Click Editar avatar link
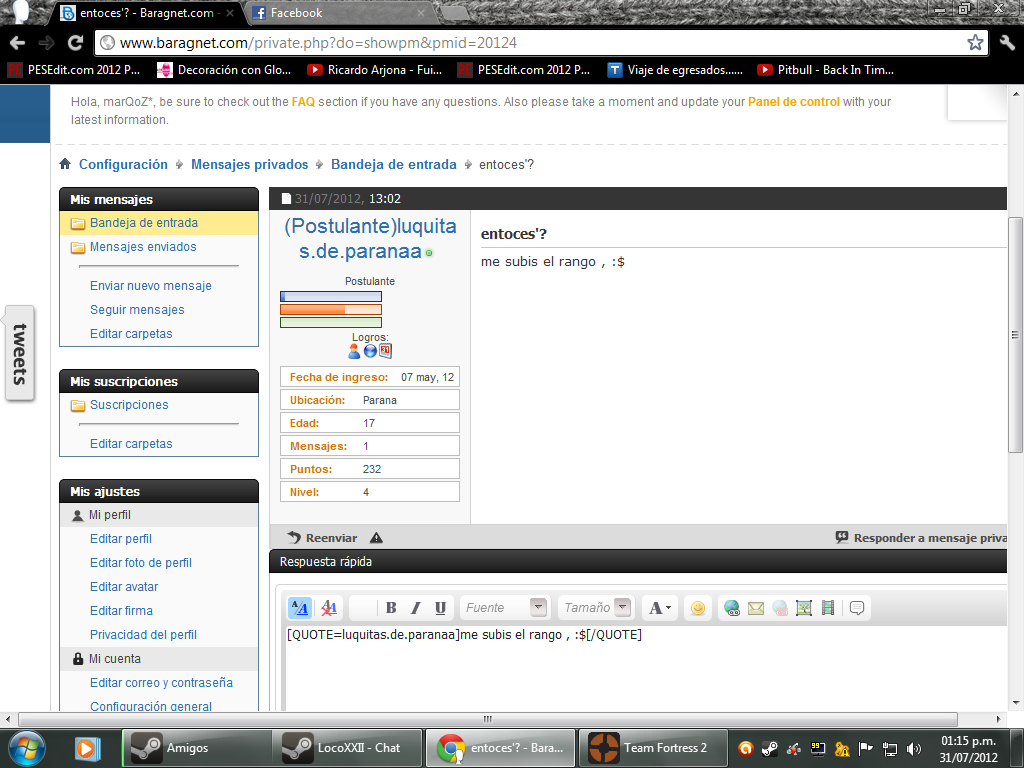 click(124, 586)
